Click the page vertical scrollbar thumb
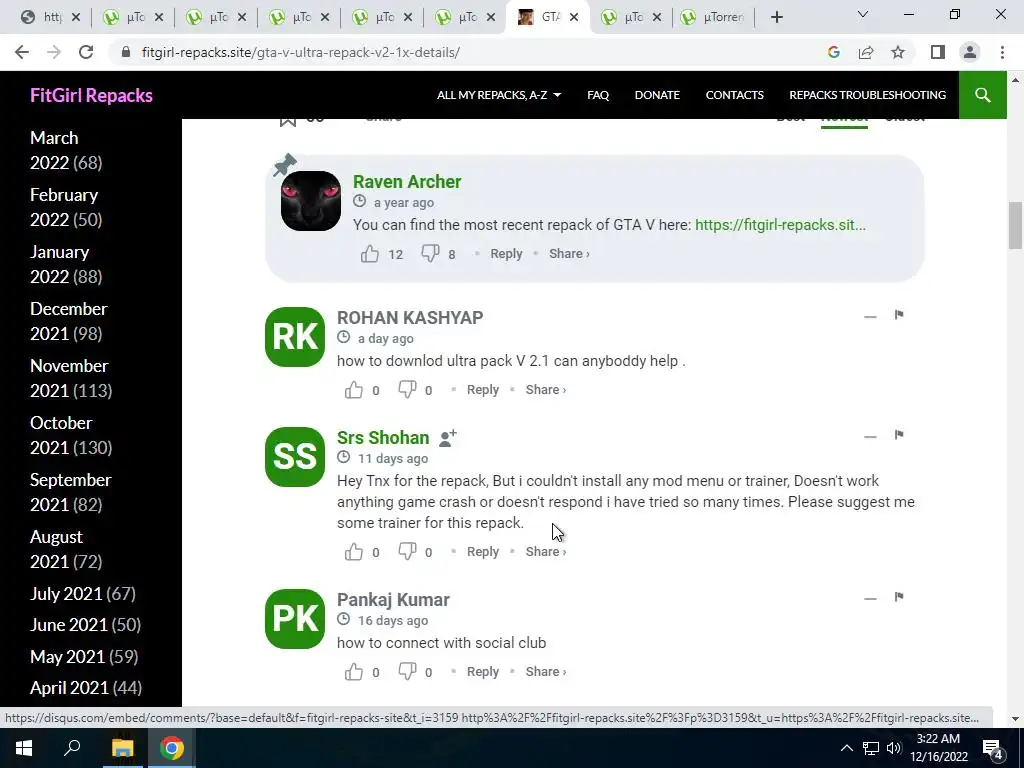Image resolution: width=1024 pixels, height=768 pixels. tap(1015, 226)
